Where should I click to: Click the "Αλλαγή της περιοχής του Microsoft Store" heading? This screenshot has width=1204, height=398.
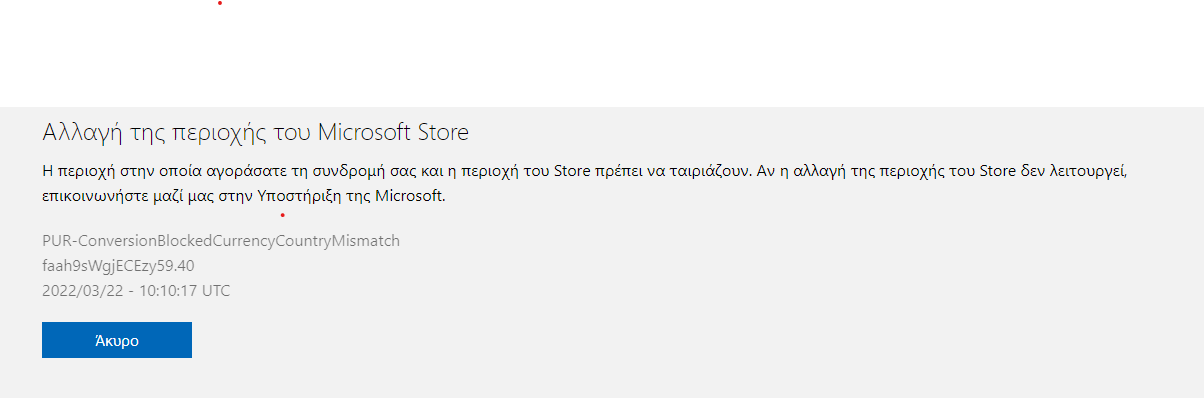click(x=256, y=132)
